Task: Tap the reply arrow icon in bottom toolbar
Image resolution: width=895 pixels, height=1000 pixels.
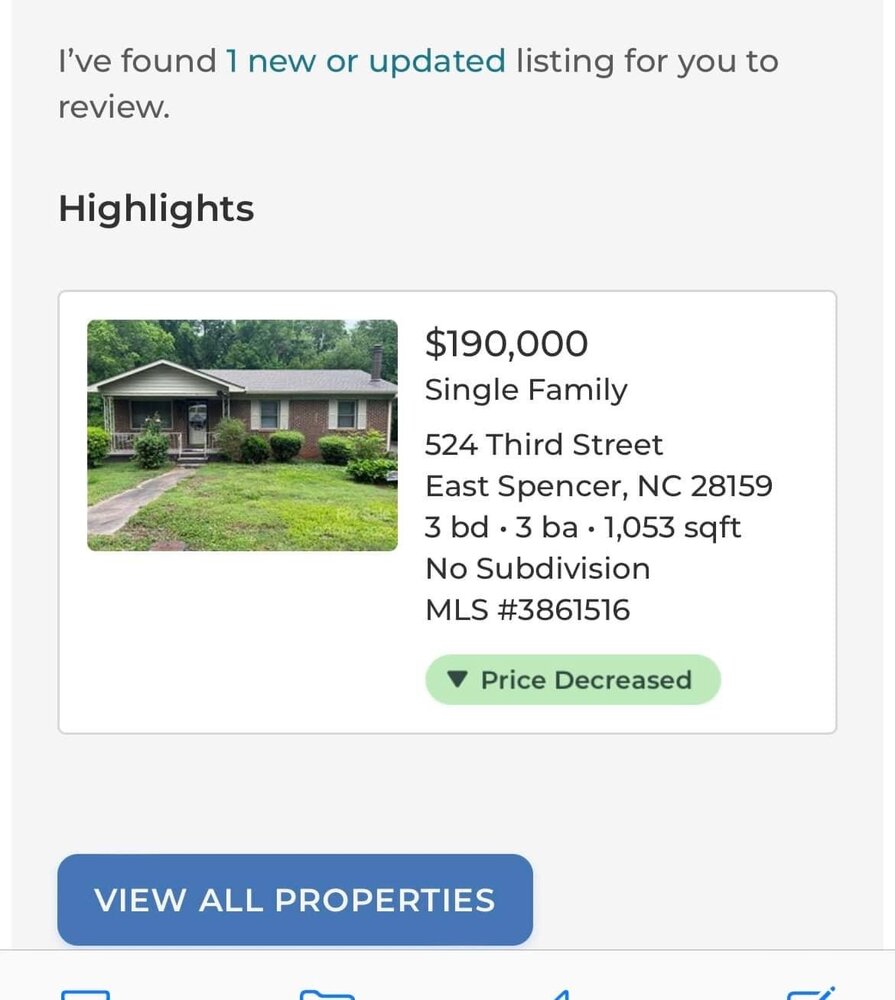Action: pyautogui.click(x=560, y=993)
